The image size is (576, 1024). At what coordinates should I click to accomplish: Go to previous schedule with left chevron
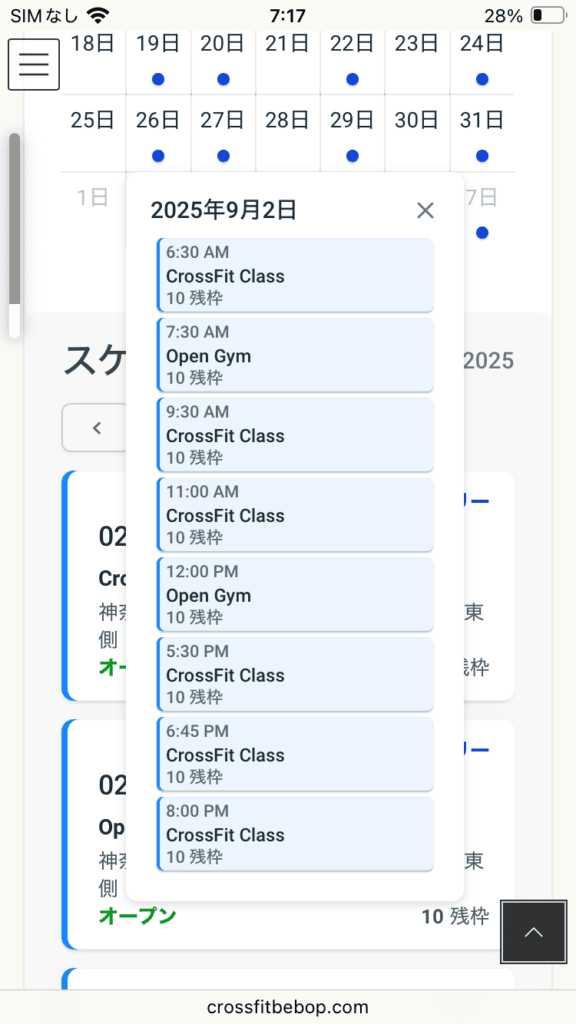point(96,428)
